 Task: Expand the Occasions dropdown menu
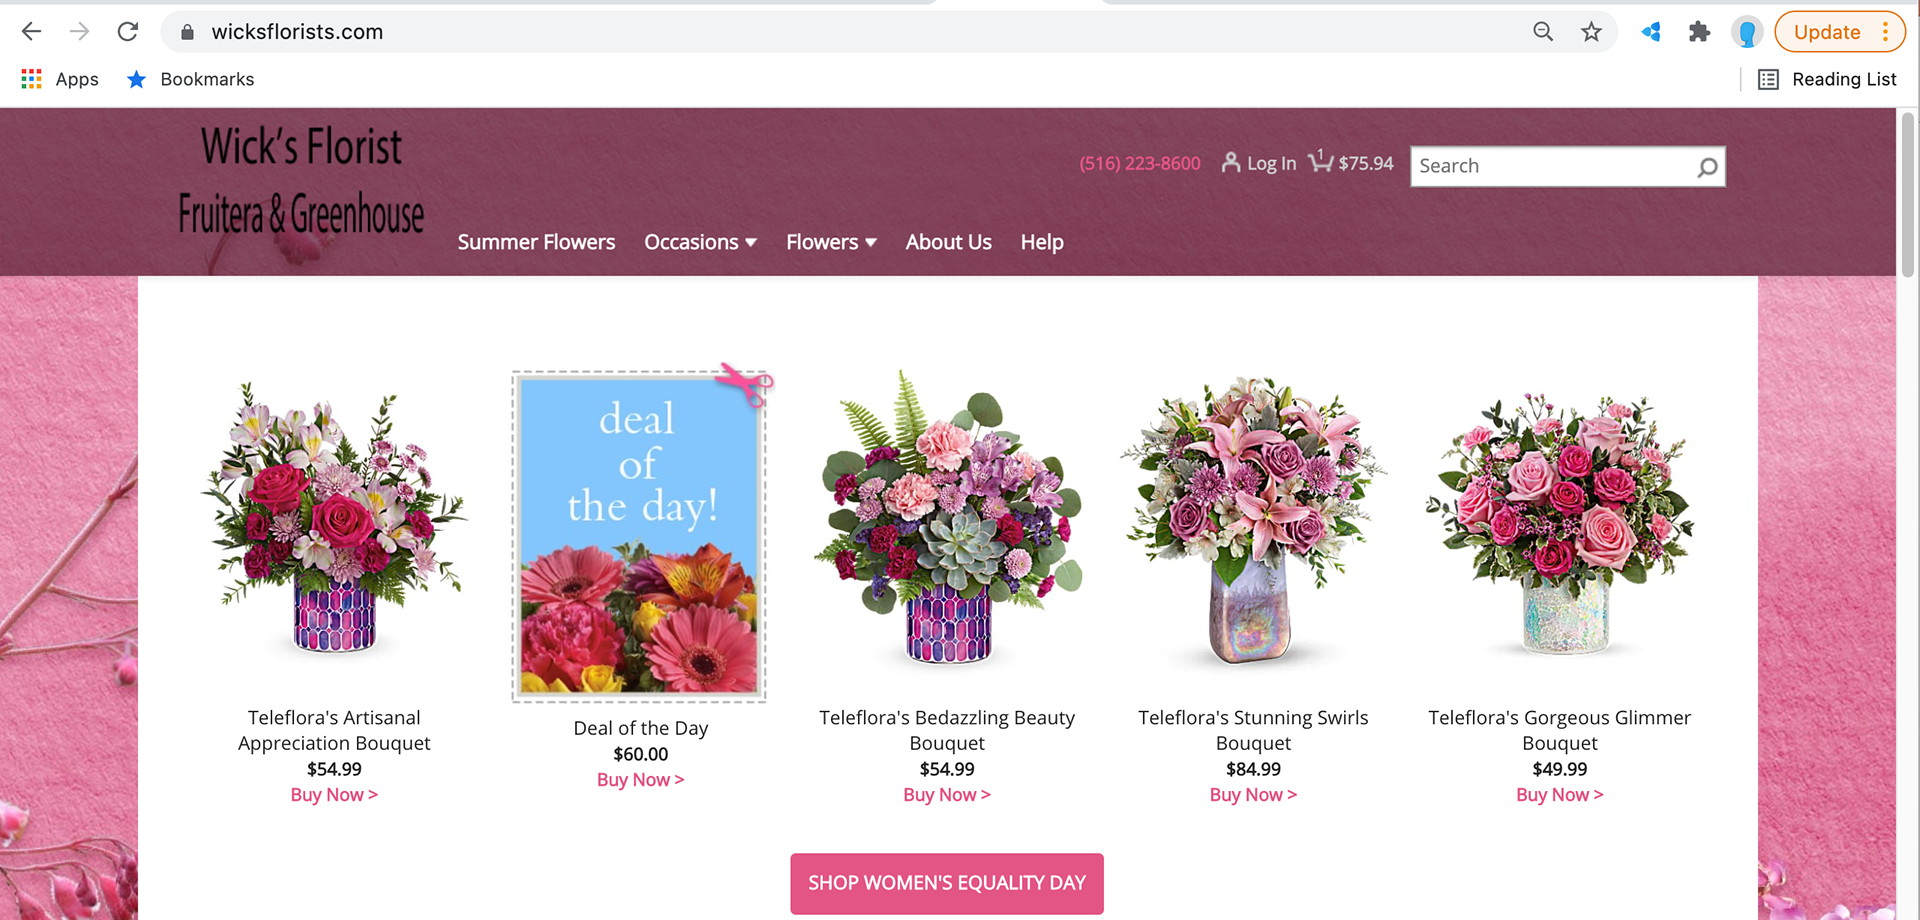tap(700, 242)
